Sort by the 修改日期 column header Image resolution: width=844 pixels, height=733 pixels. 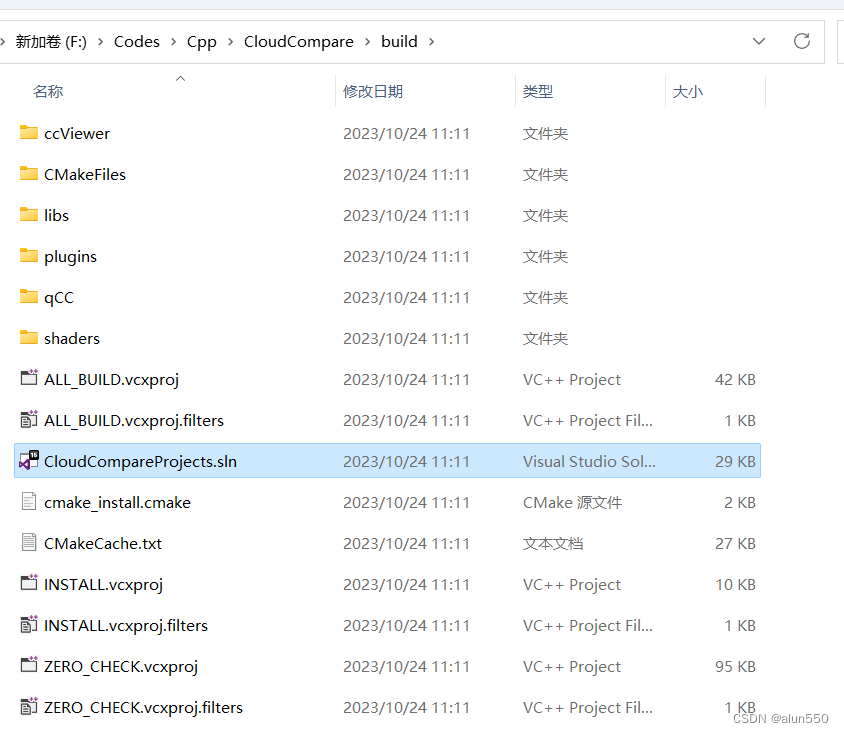tap(373, 91)
